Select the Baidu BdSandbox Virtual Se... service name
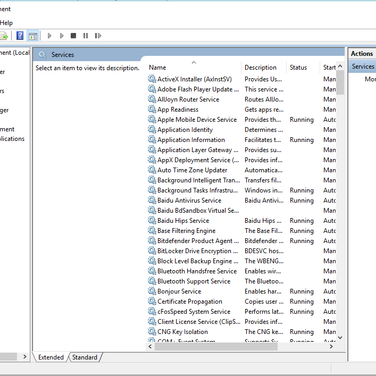 pos(198,210)
